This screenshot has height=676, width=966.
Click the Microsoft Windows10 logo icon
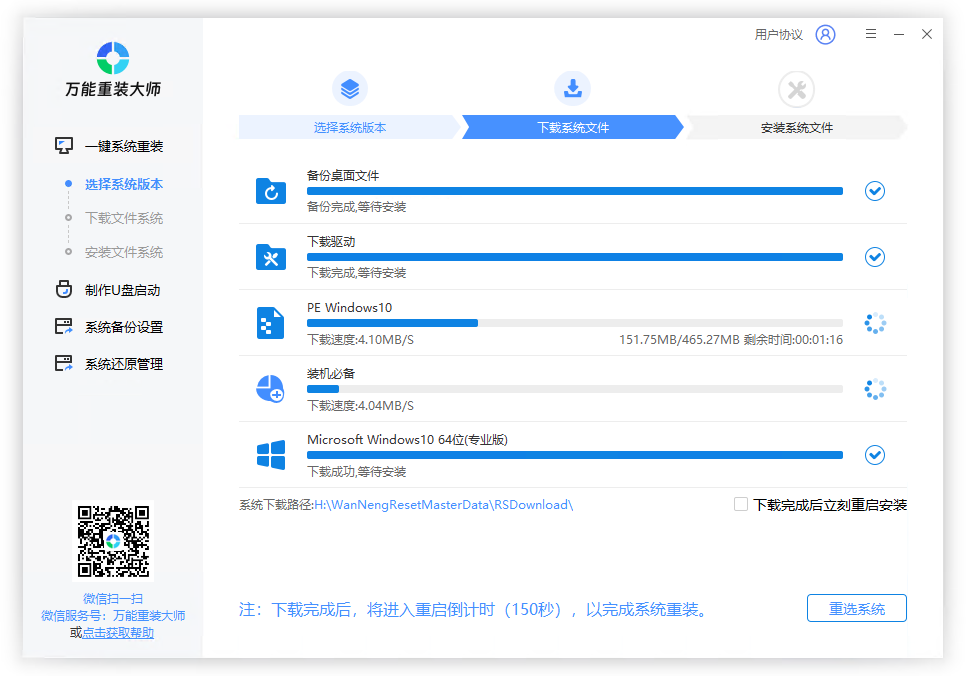click(271, 455)
